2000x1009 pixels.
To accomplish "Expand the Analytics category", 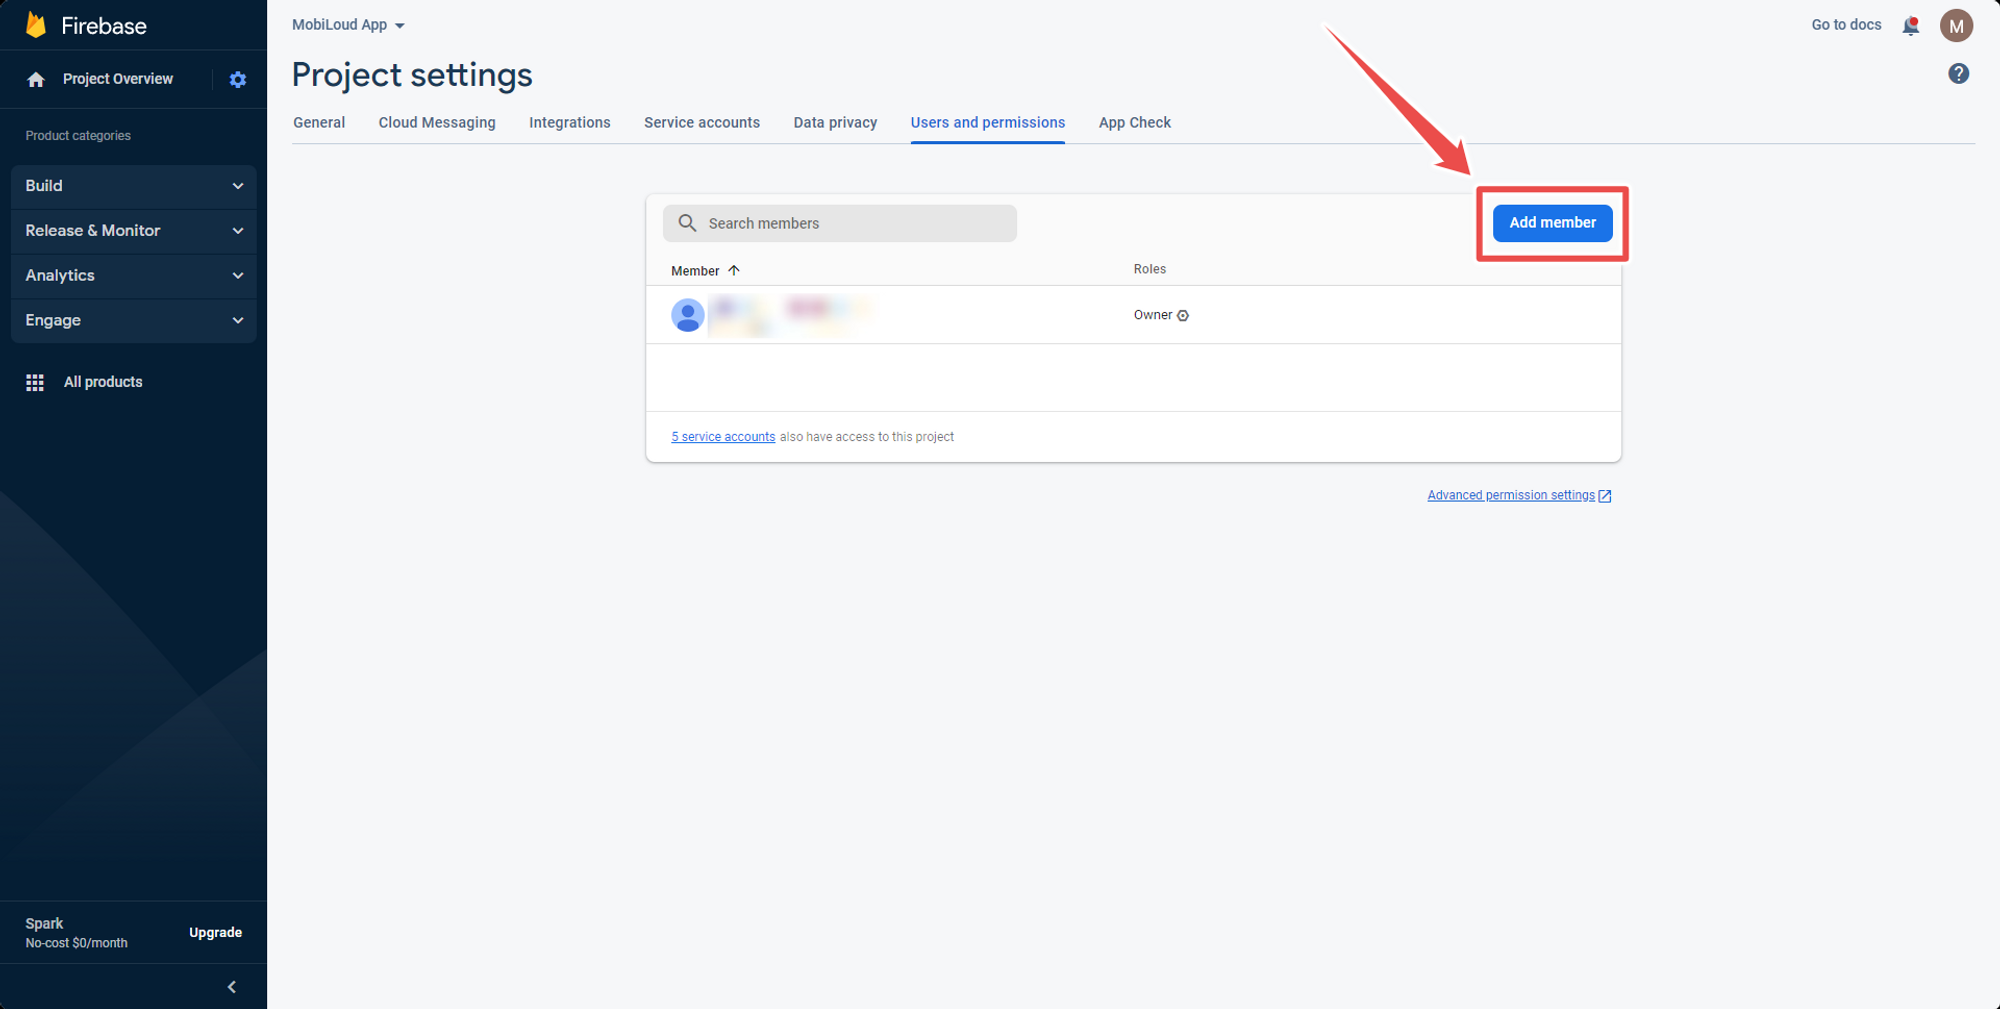I will [134, 276].
